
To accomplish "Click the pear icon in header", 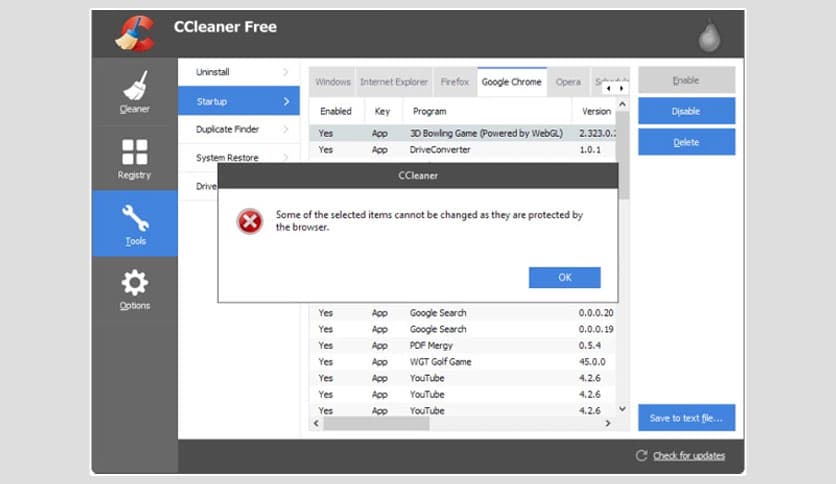I will (x=711, y=36).
